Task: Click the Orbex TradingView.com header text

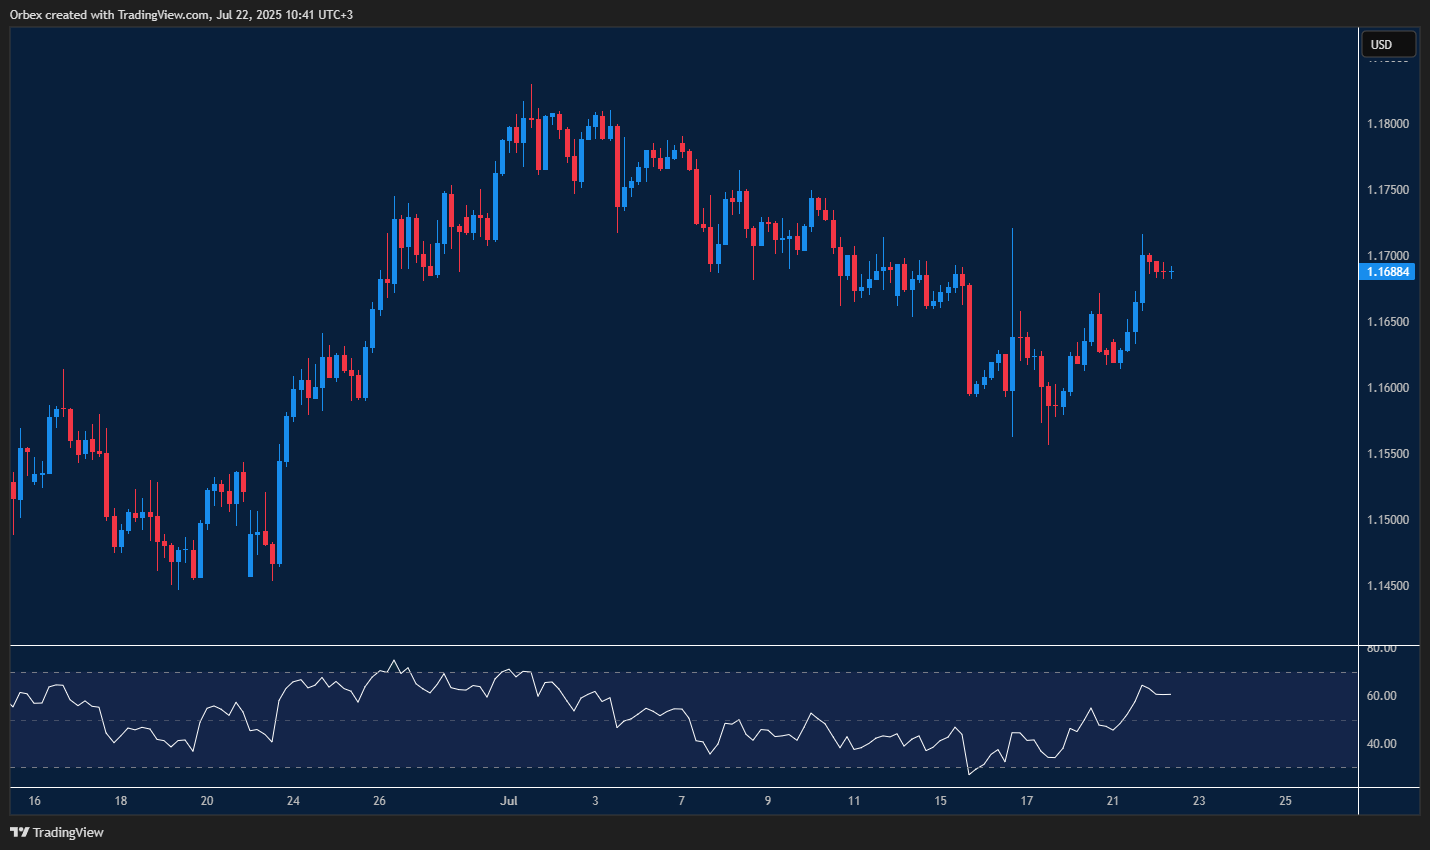Action: coord(181,15)
